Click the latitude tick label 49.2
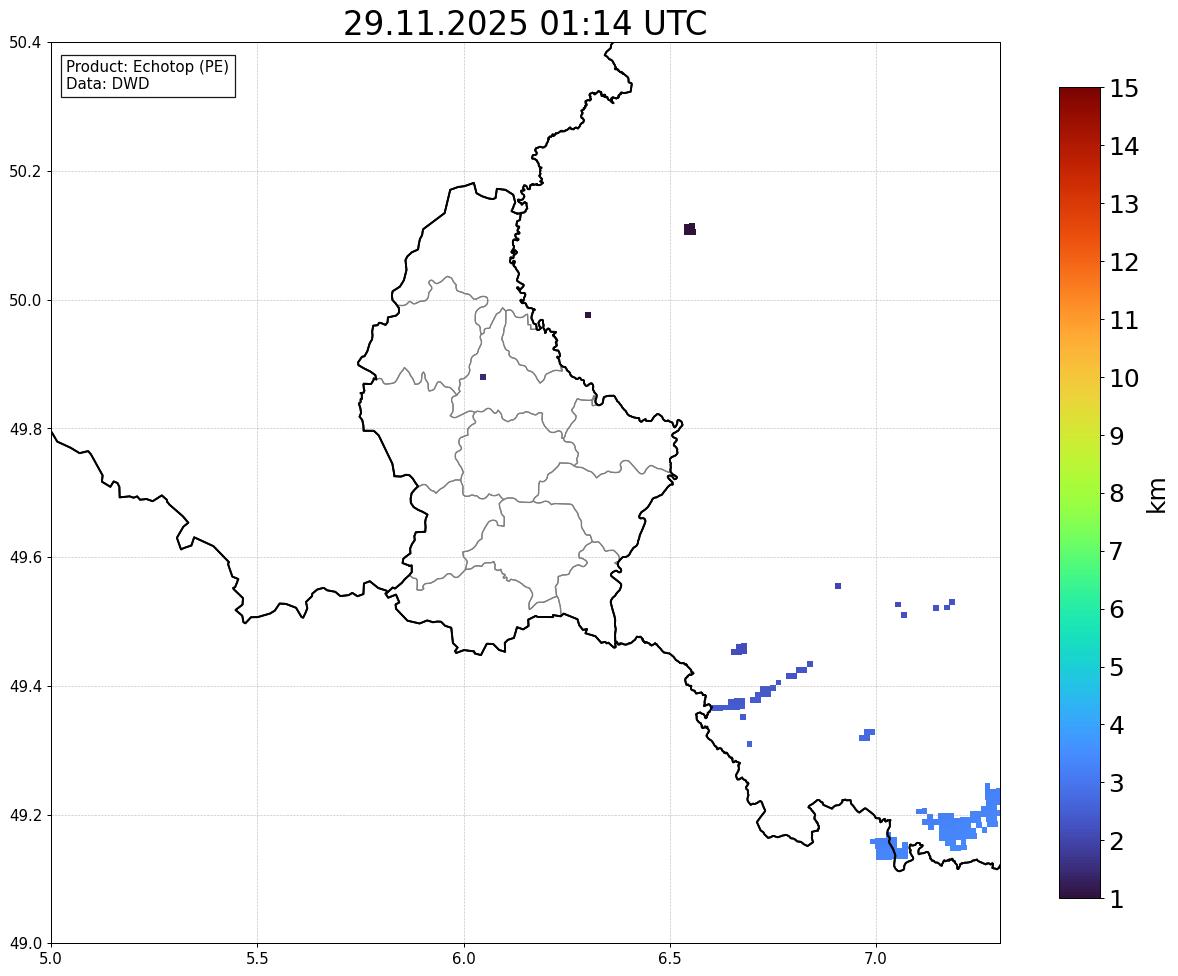This screenshot has width=1178, height=976. 25,815
